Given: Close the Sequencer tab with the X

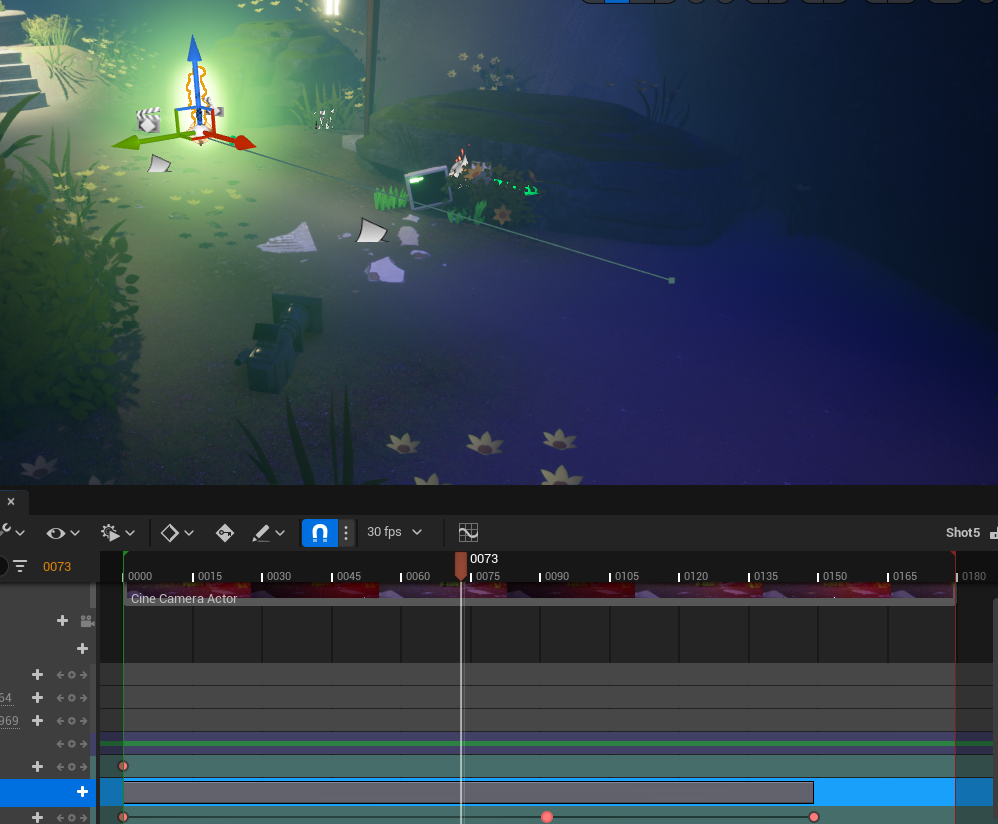Looking at the screenshot, I should click(11, 502).
